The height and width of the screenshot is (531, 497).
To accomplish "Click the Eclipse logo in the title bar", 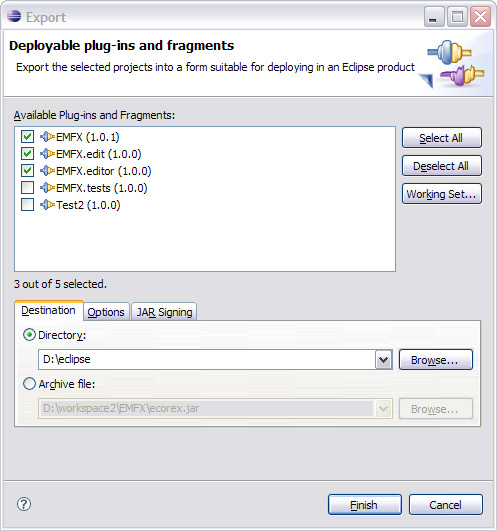I will 14,16.
